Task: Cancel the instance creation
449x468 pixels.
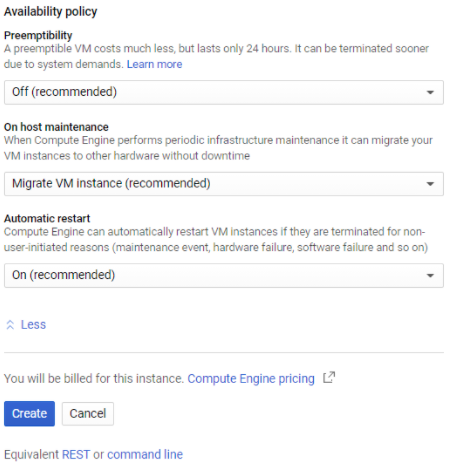Action: (x=88, y=414)
